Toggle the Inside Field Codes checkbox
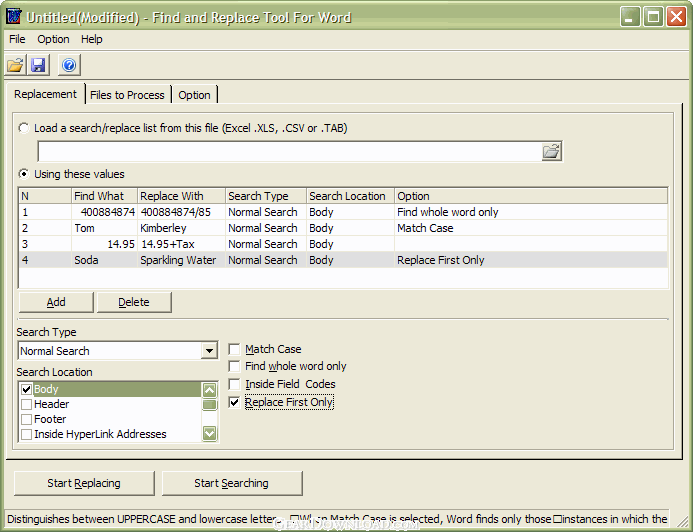 click(234, 384)
